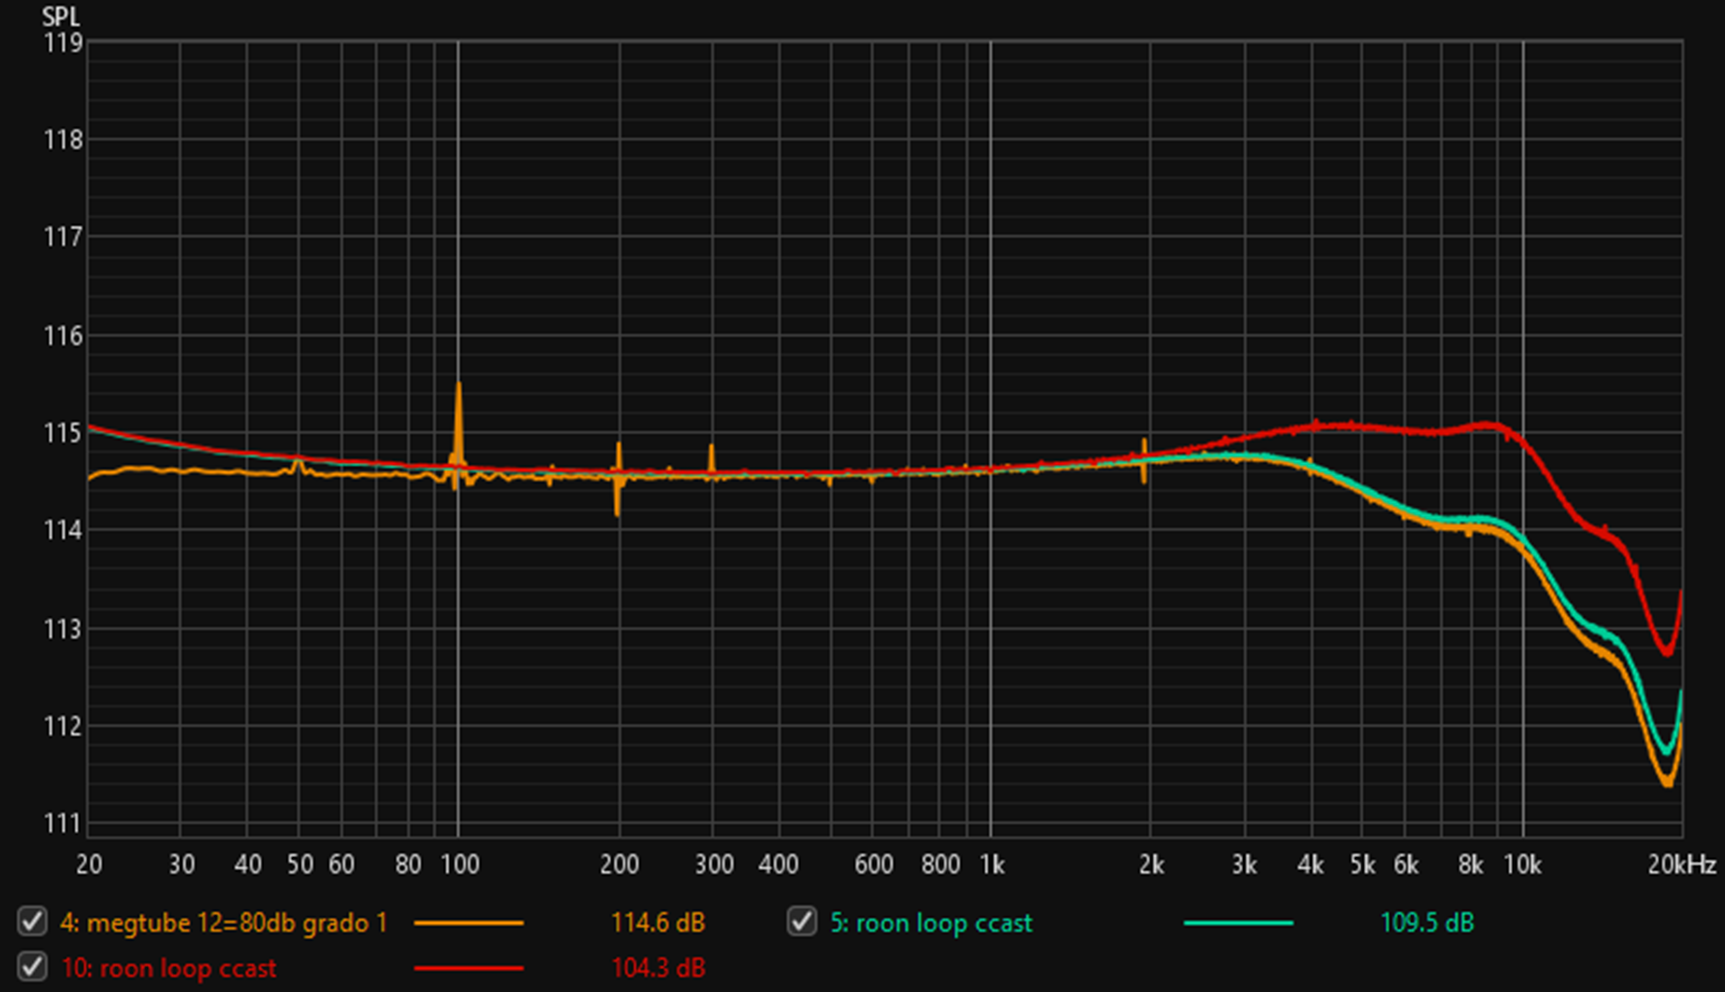Click the 8k frequency axis label
This screenshot has height=992, width=1725.
[x=1470, y=865]
